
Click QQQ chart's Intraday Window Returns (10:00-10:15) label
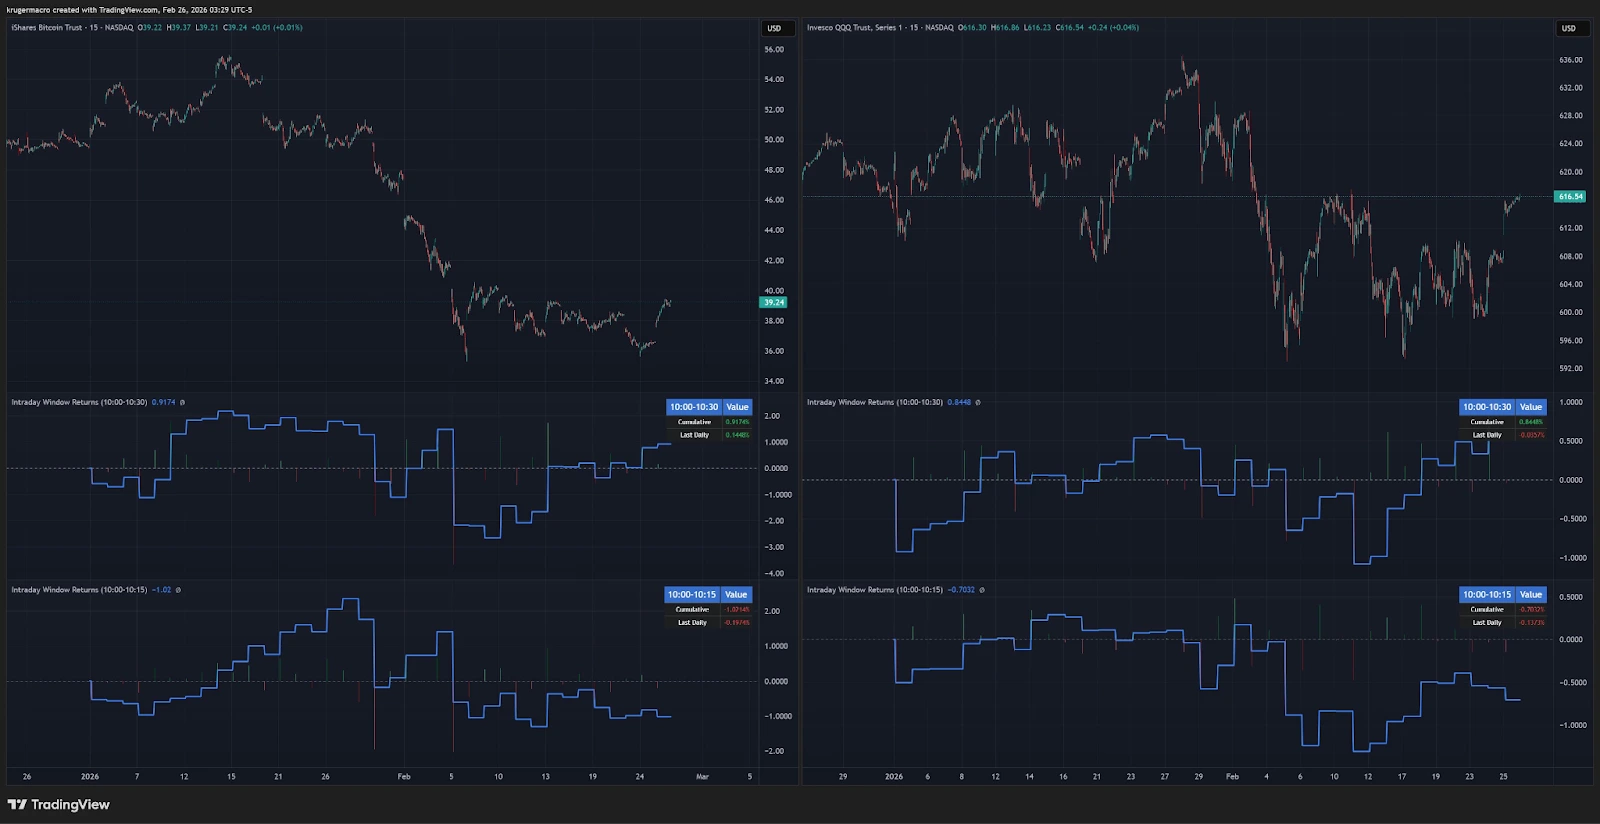coord(874,590)
